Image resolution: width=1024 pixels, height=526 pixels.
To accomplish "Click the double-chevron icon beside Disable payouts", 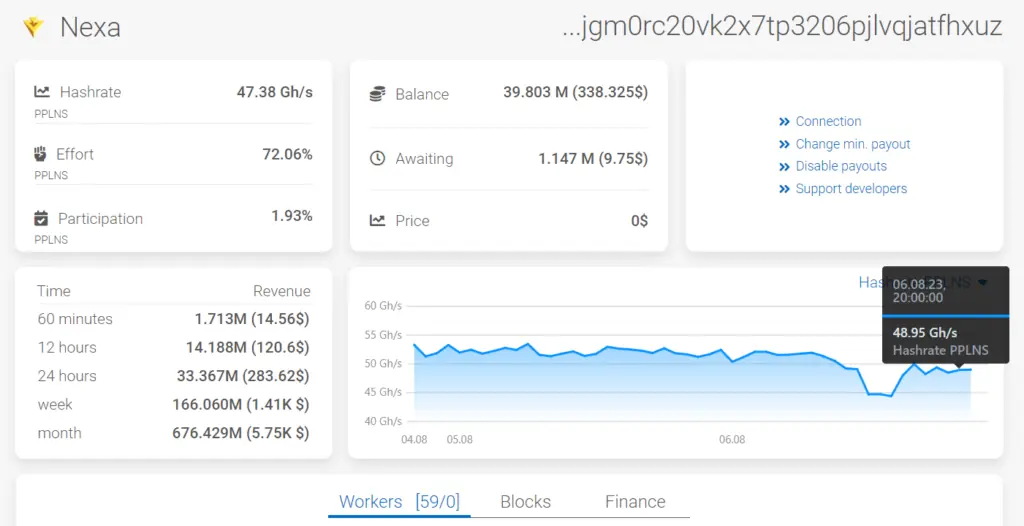I will 784,167.
